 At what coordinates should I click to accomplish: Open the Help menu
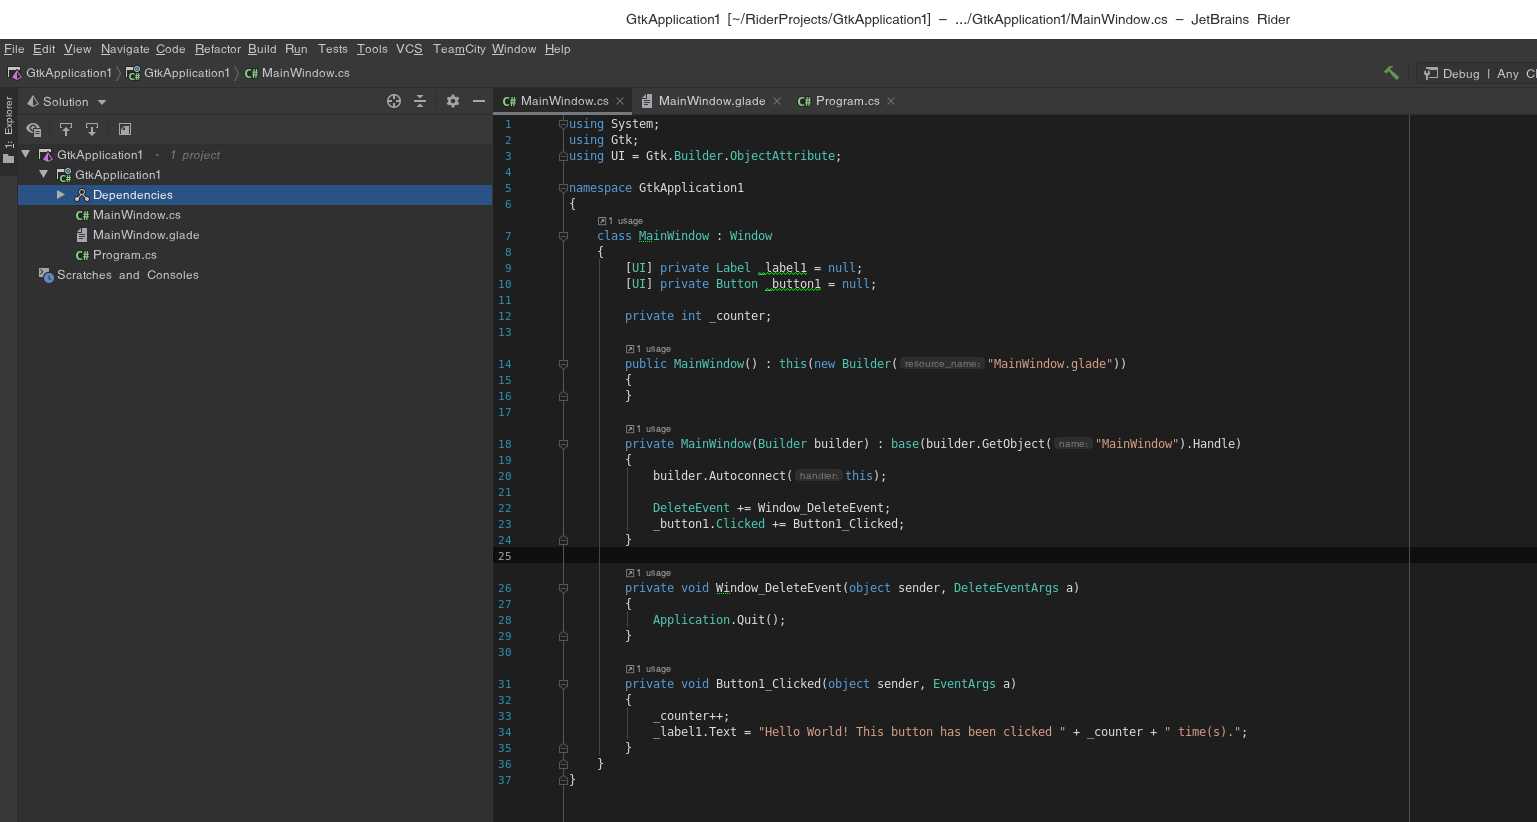(557, 49)
